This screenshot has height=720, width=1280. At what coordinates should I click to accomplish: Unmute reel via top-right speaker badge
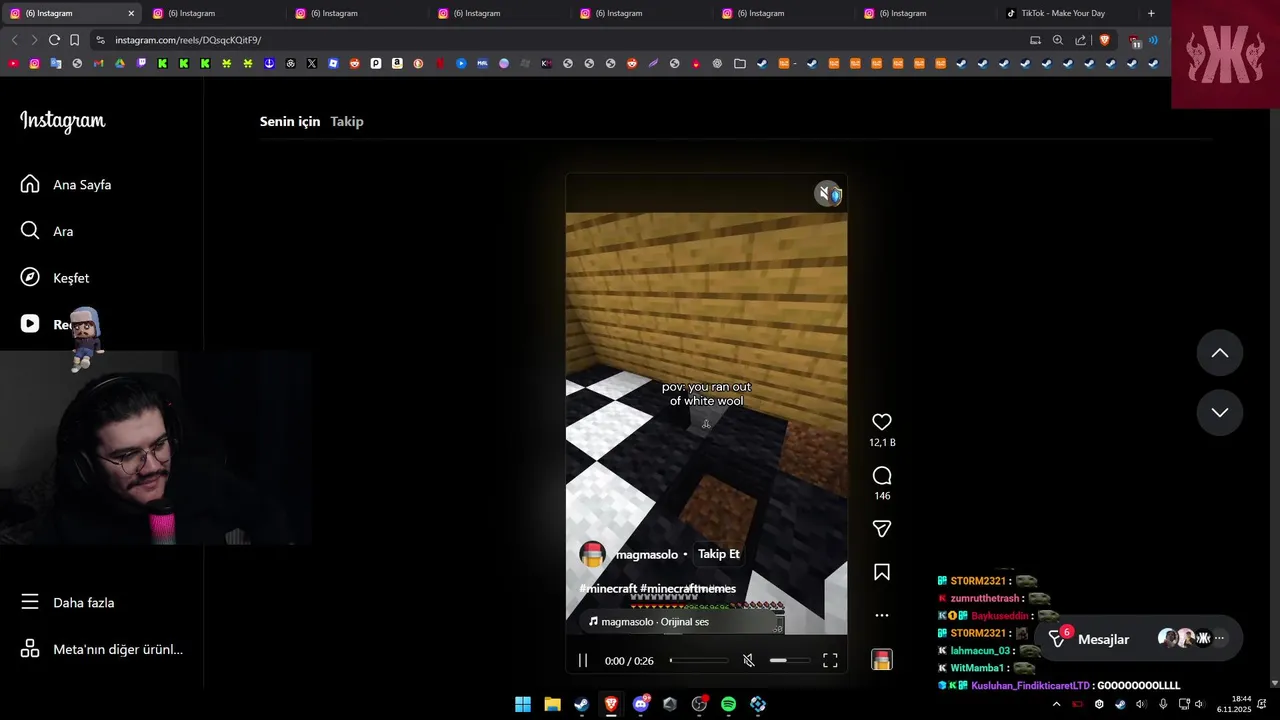tap(828, 194)
